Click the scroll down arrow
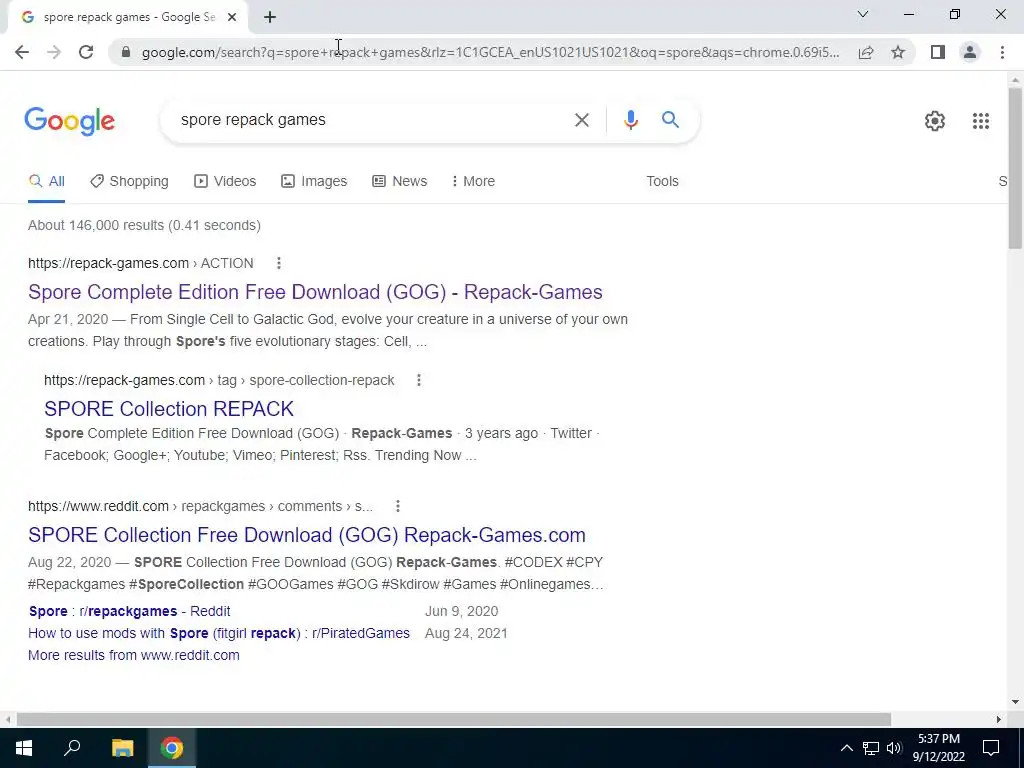1024x768 pixels. (1015, 702)
